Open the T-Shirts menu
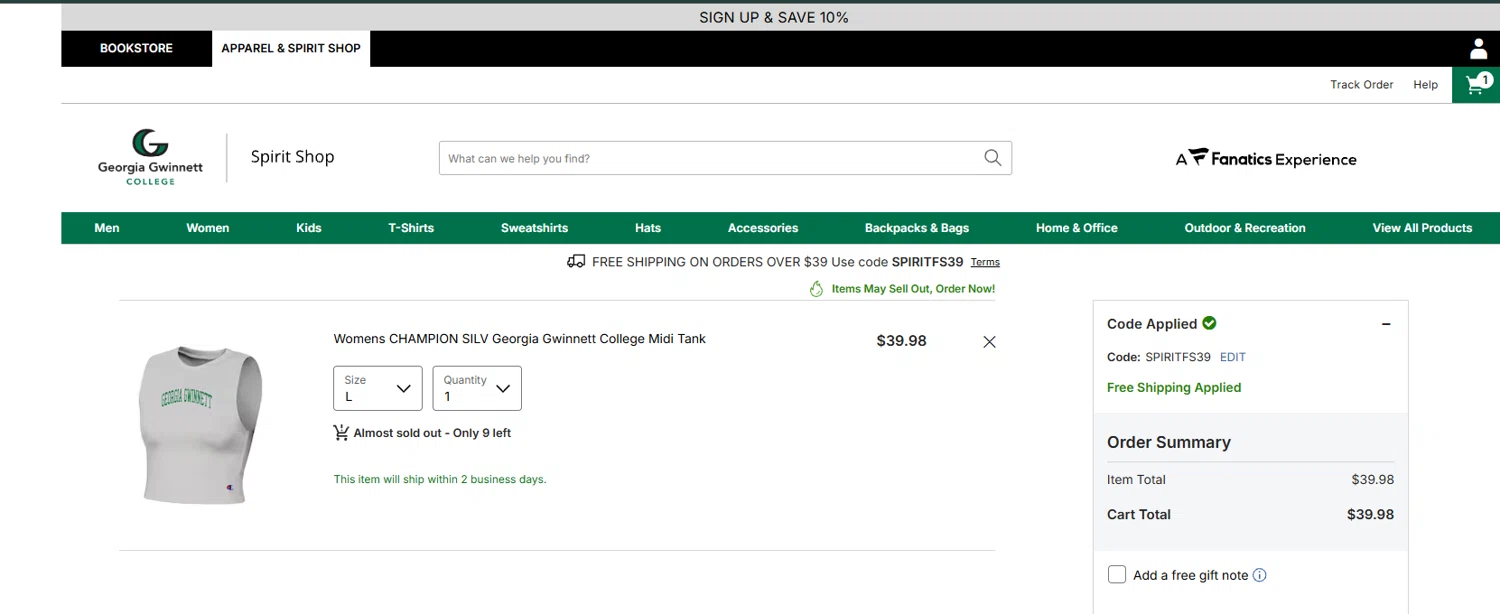 pyautogui.click(x=411, y=228)
